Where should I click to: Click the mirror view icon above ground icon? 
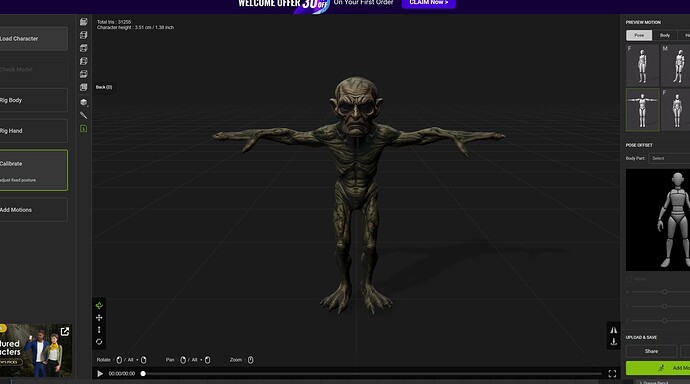(x=613, y=330)
